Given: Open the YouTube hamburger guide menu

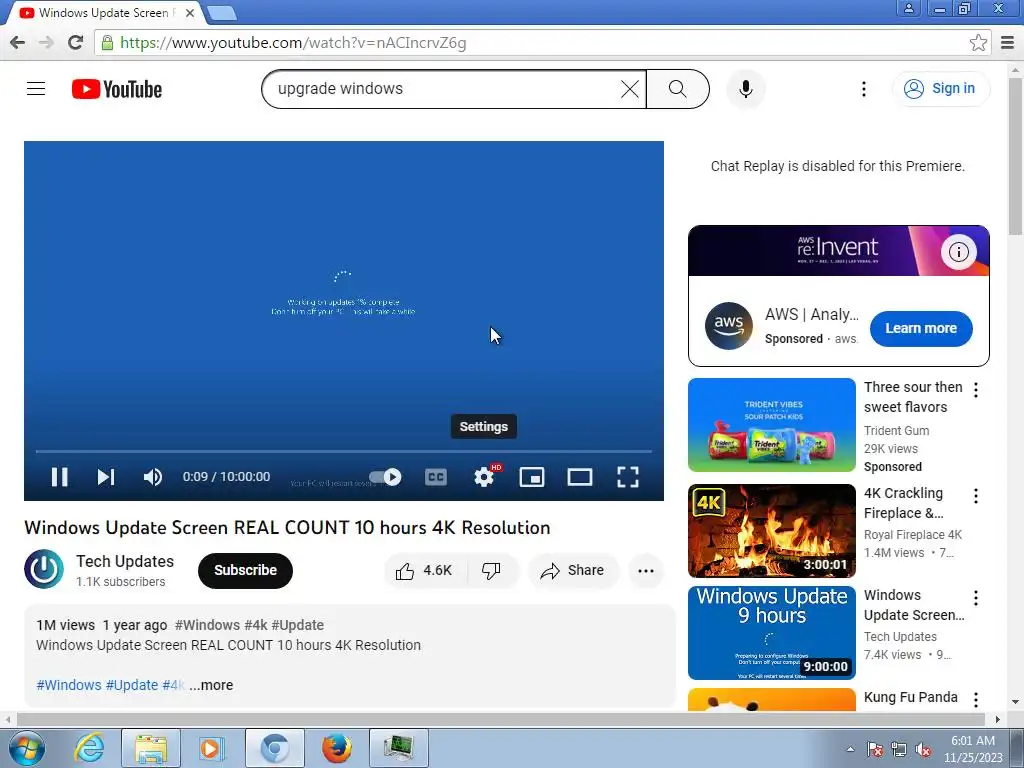Looking at the screenshot, I should [36, 89].
